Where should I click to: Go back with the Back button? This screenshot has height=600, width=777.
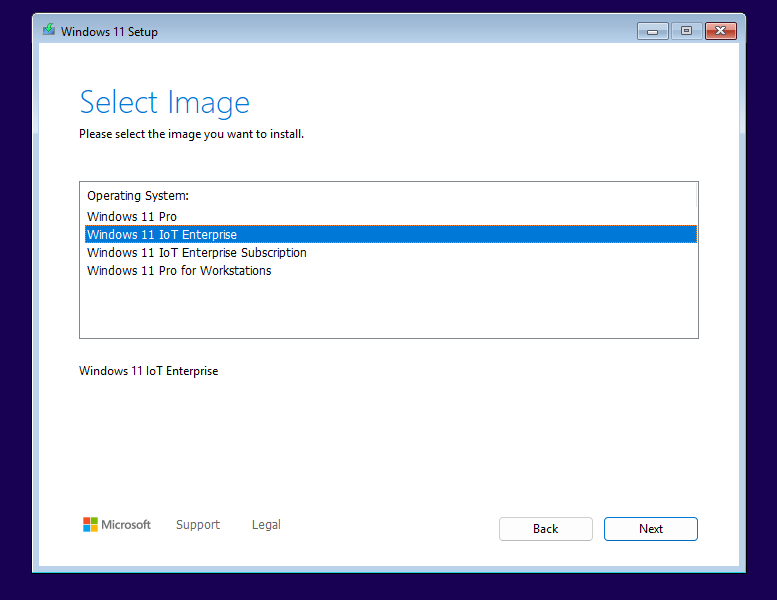pyautogui.click(x=546, y=529)
